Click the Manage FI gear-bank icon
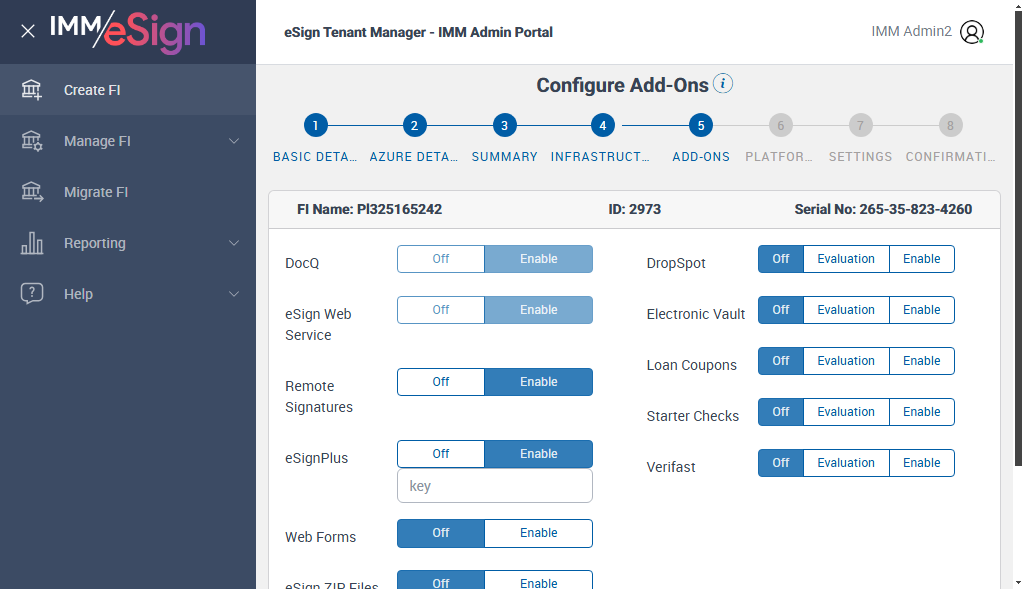Image resolution: width=1024 pixels, height=589 pixels. pos(31,140)
